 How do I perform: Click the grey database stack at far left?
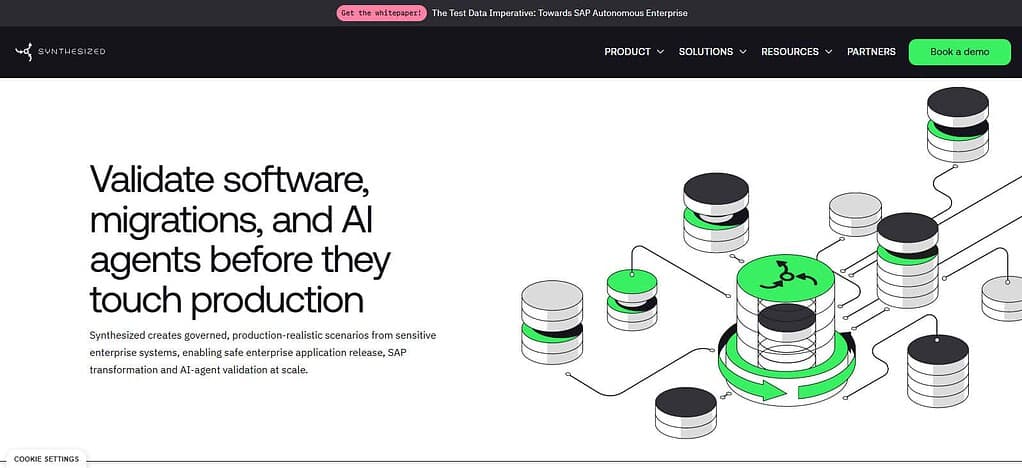tap(552, 322)
